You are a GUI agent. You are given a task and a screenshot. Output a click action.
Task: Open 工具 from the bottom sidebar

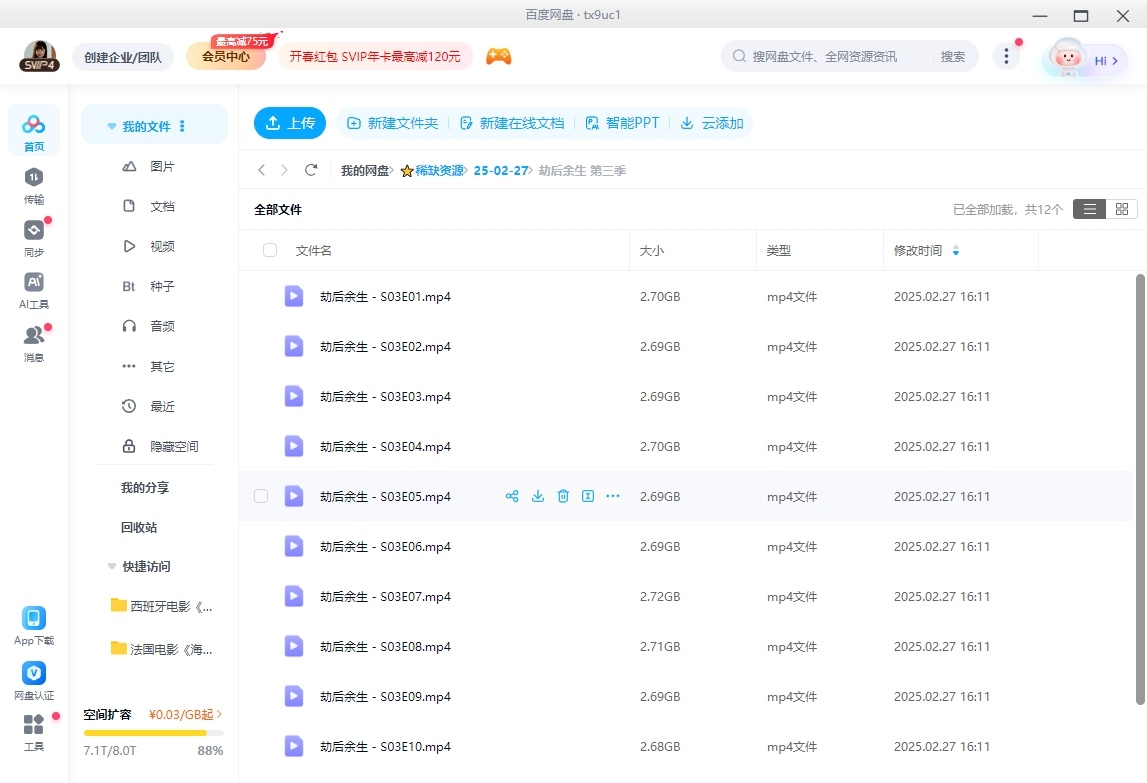[33, 733]
